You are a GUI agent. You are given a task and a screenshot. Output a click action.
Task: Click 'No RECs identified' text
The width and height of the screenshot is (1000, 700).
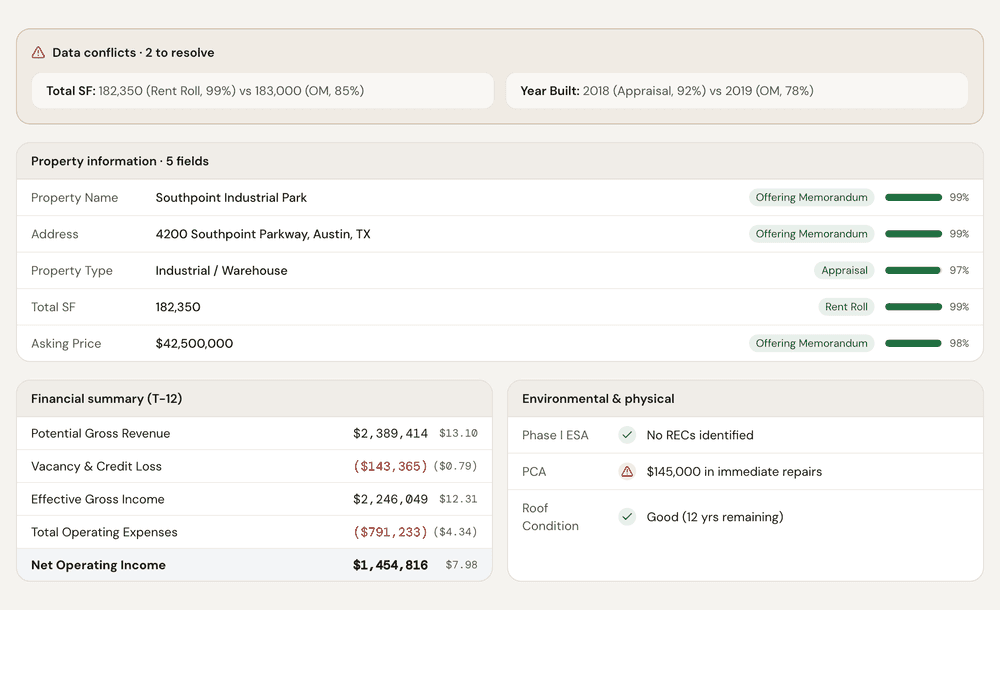(700, 435)
